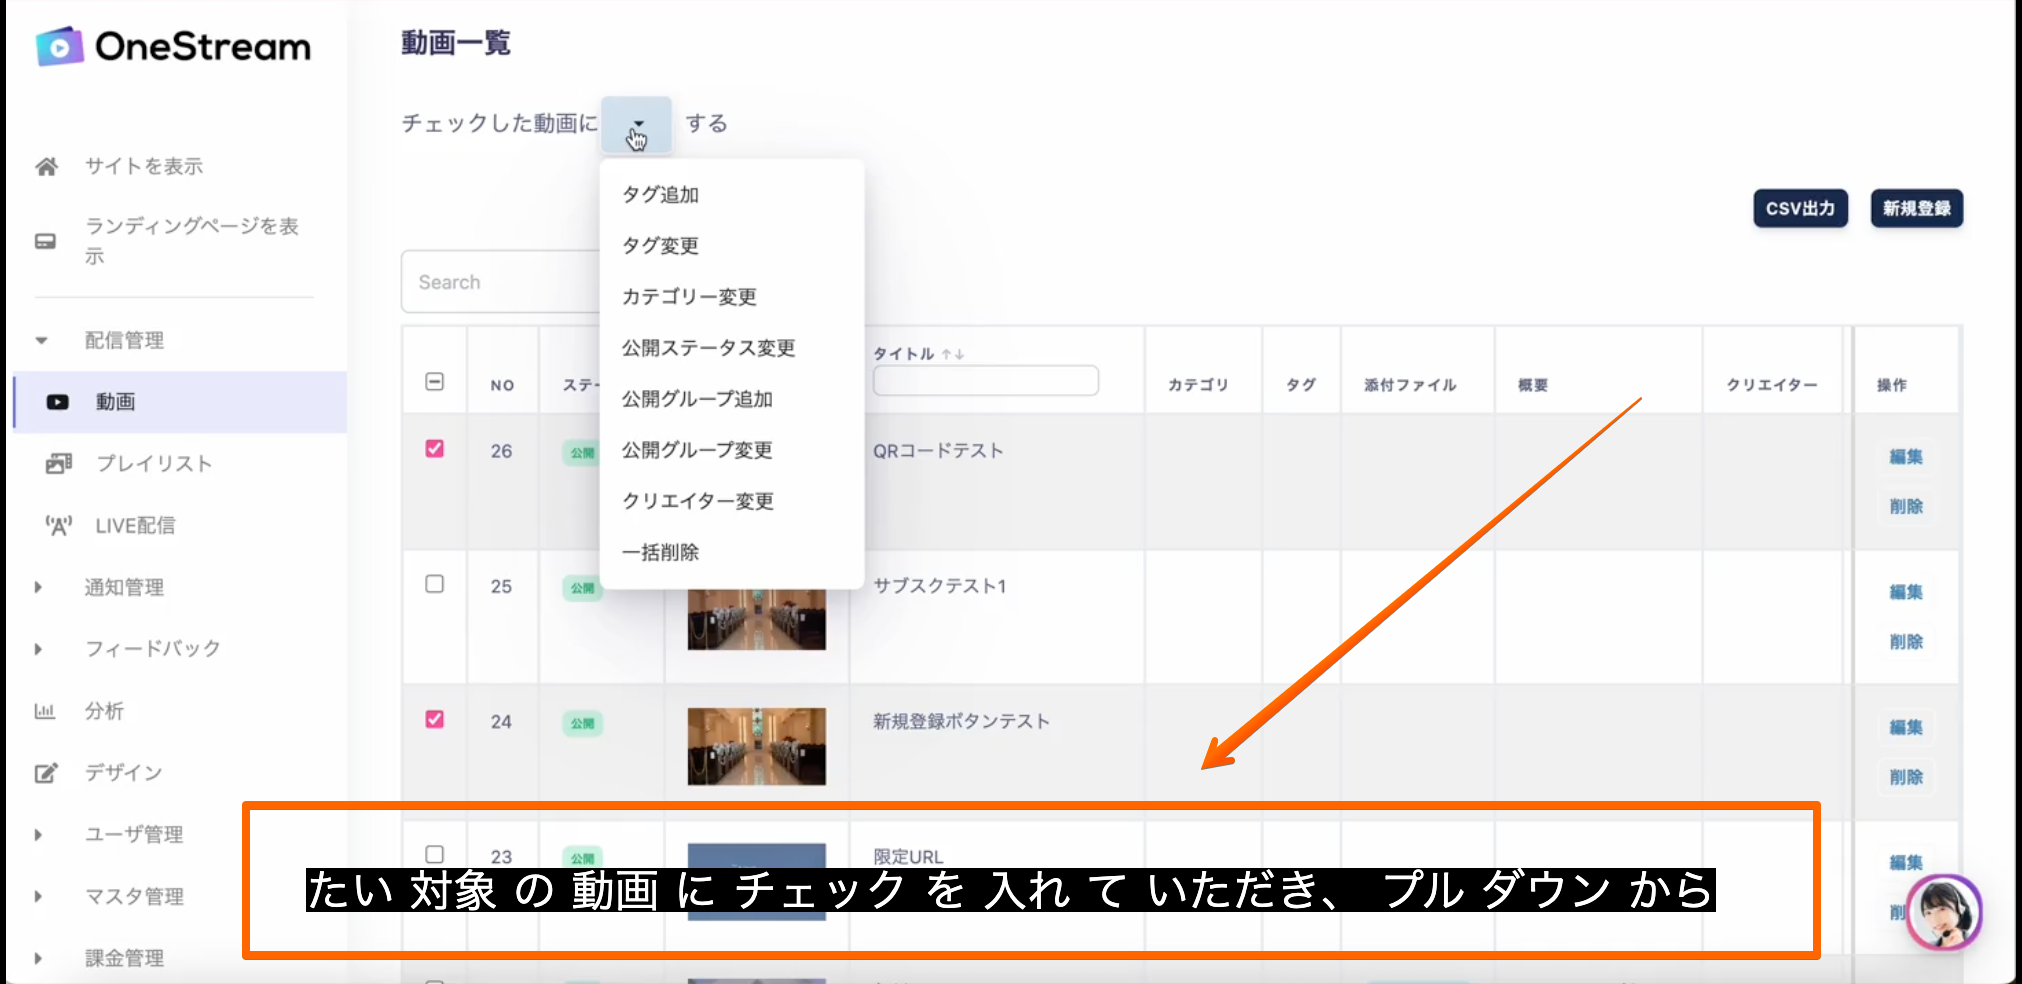Edit video 26 with 編集
Screen dimensions: 2022x984
coord(1906,457)
